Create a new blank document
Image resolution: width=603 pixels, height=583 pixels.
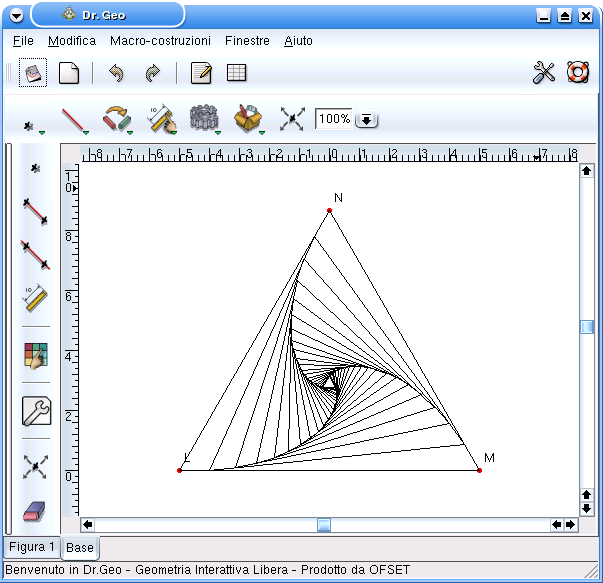click(x=69, y=73)
